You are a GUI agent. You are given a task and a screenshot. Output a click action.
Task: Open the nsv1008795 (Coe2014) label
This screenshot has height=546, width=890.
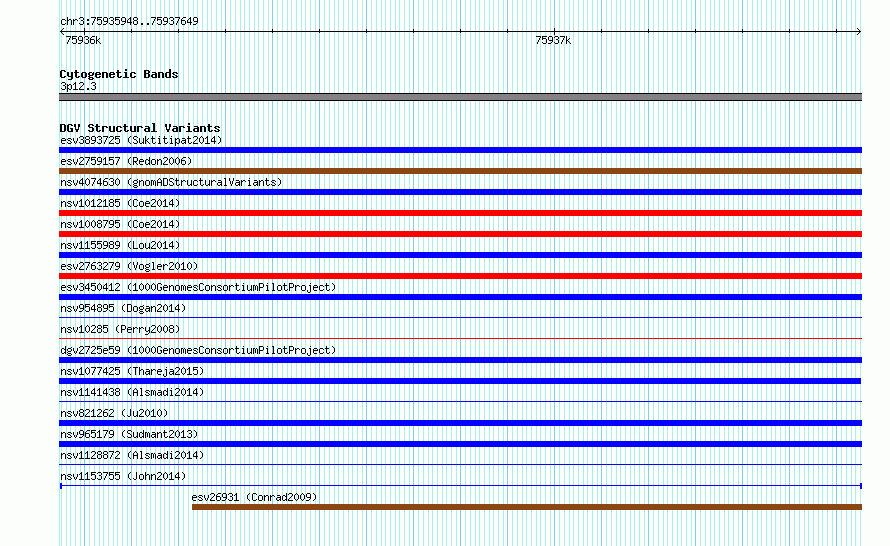tap(120, 224)
